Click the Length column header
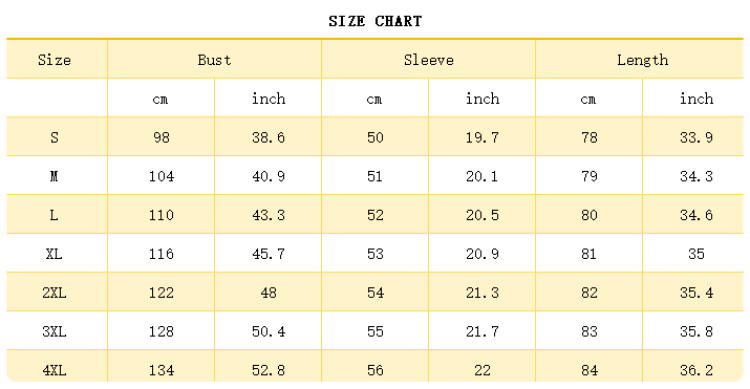Screen dimensions: 750x389 coord(642,60)
